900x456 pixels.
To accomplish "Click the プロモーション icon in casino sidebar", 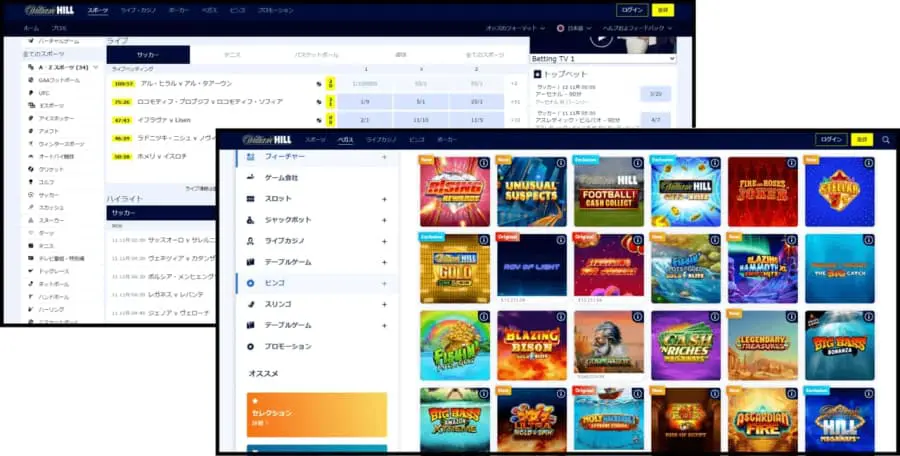I will tap(250, 346).
